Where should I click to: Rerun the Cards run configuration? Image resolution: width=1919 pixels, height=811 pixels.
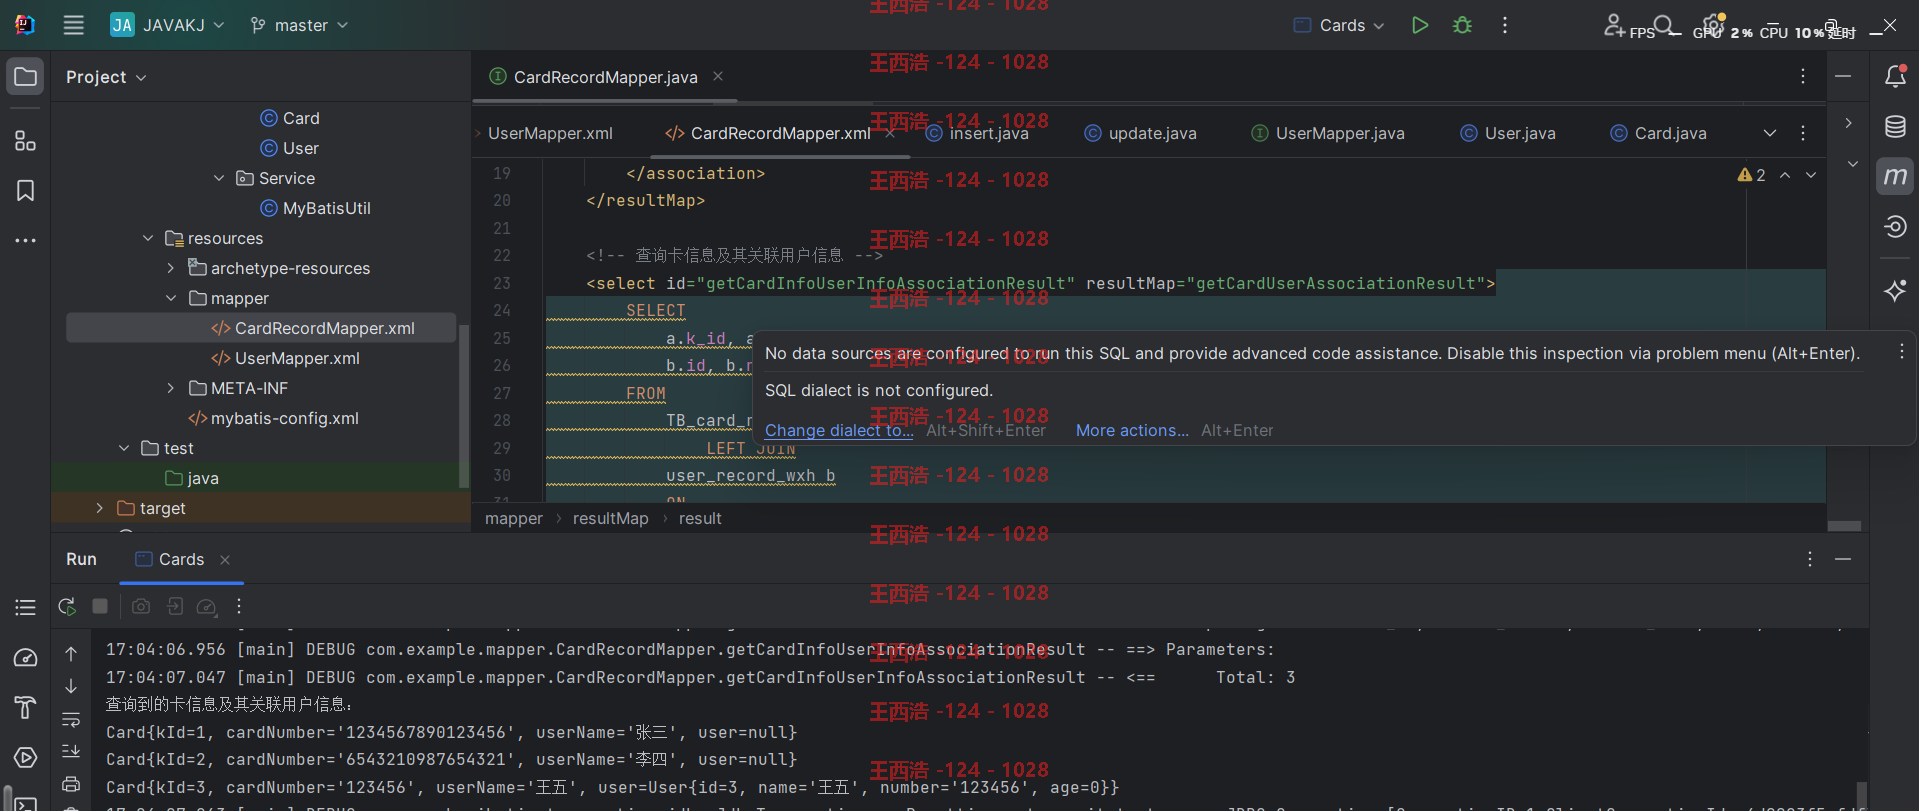pos(67,606)
